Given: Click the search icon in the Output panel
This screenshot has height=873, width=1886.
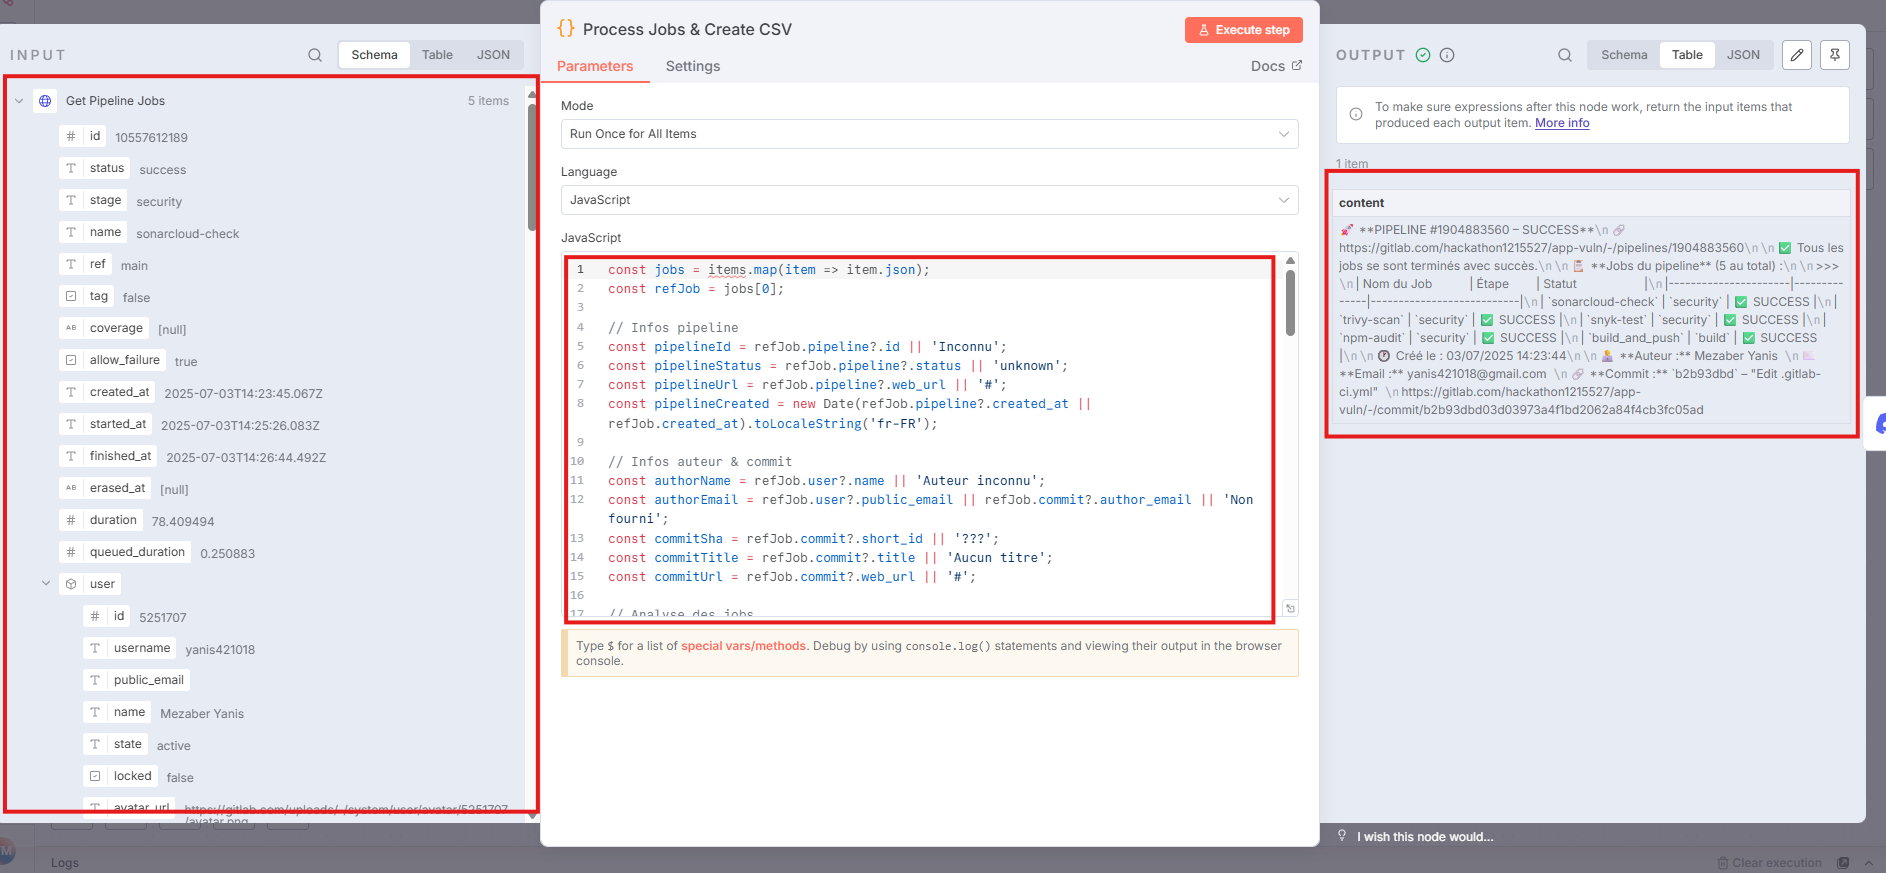Looking at the screenshot, I should pos(1565,55).
